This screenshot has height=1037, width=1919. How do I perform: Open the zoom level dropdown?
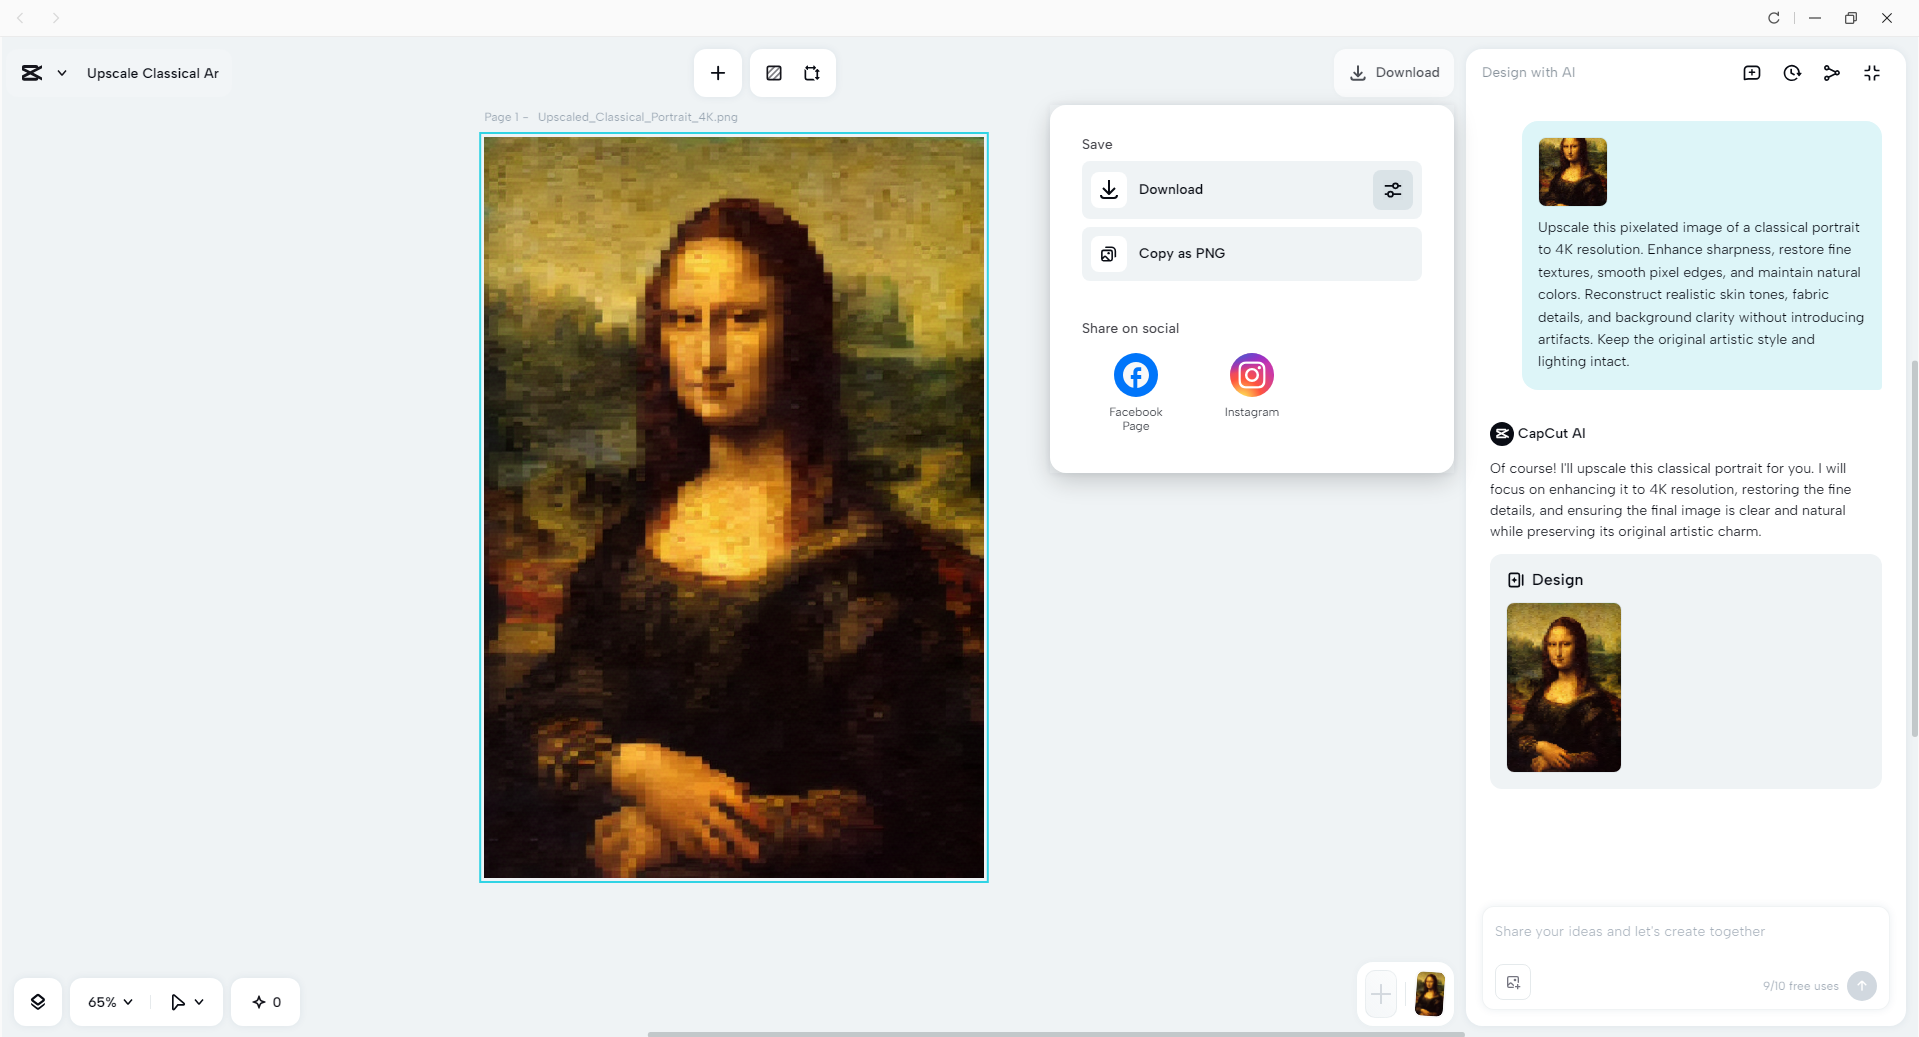(108, 1002)
